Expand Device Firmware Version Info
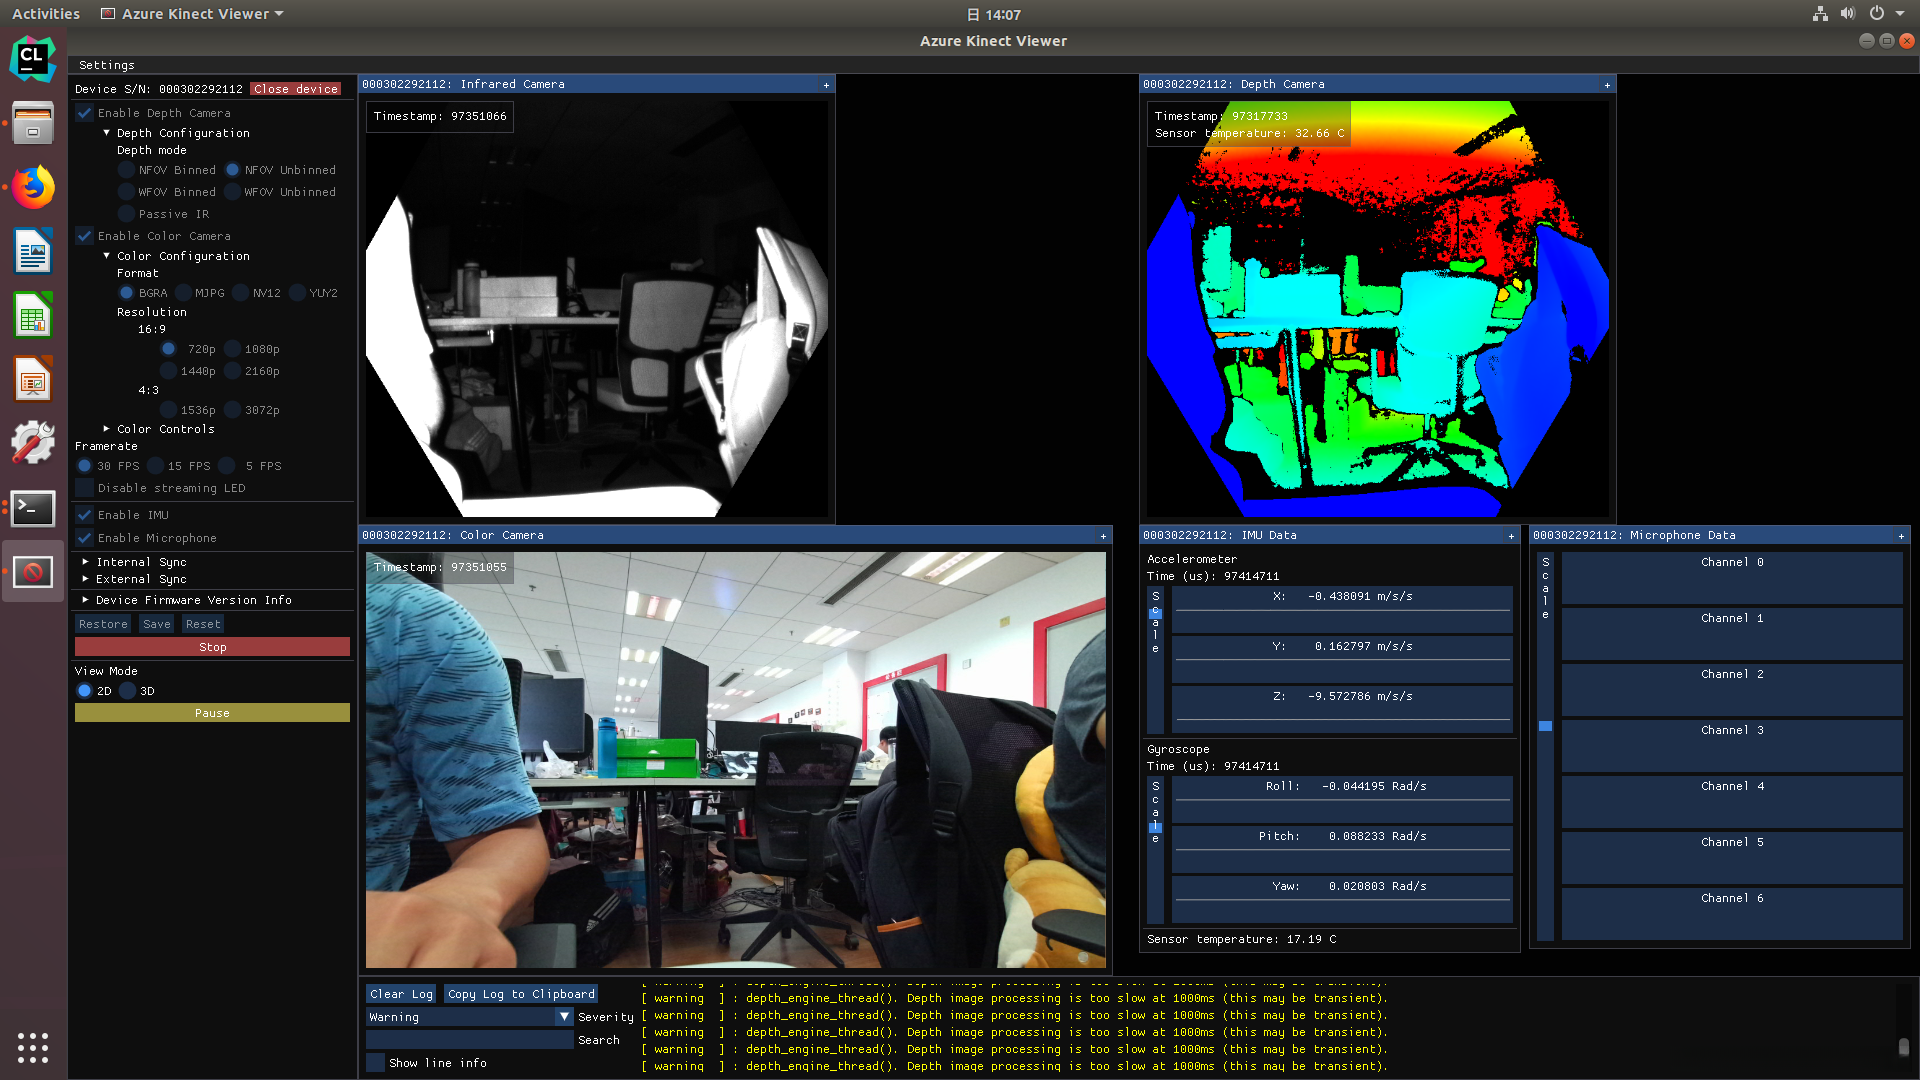Image resolution: width=1920 pixels, height=1080 pixels. (x=86, y=600)
